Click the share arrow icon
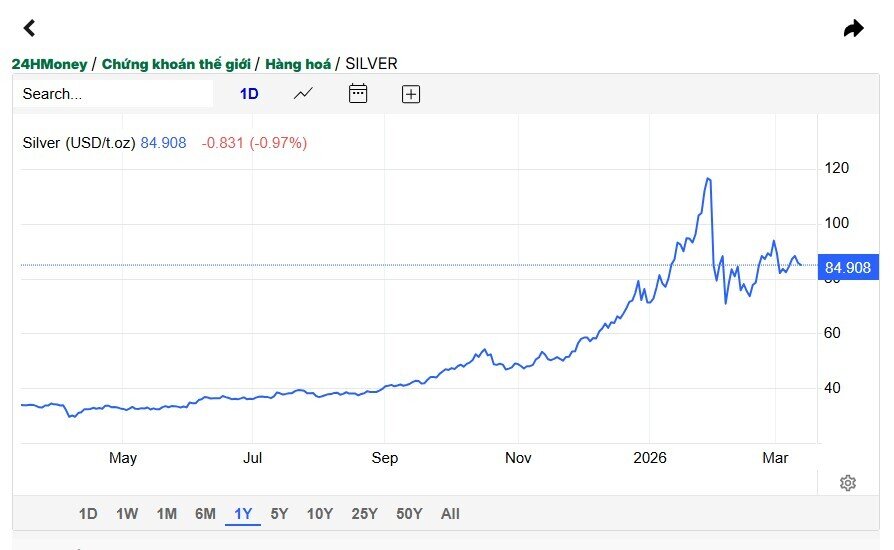The image size is (894, 550). (x=853, y=28)
